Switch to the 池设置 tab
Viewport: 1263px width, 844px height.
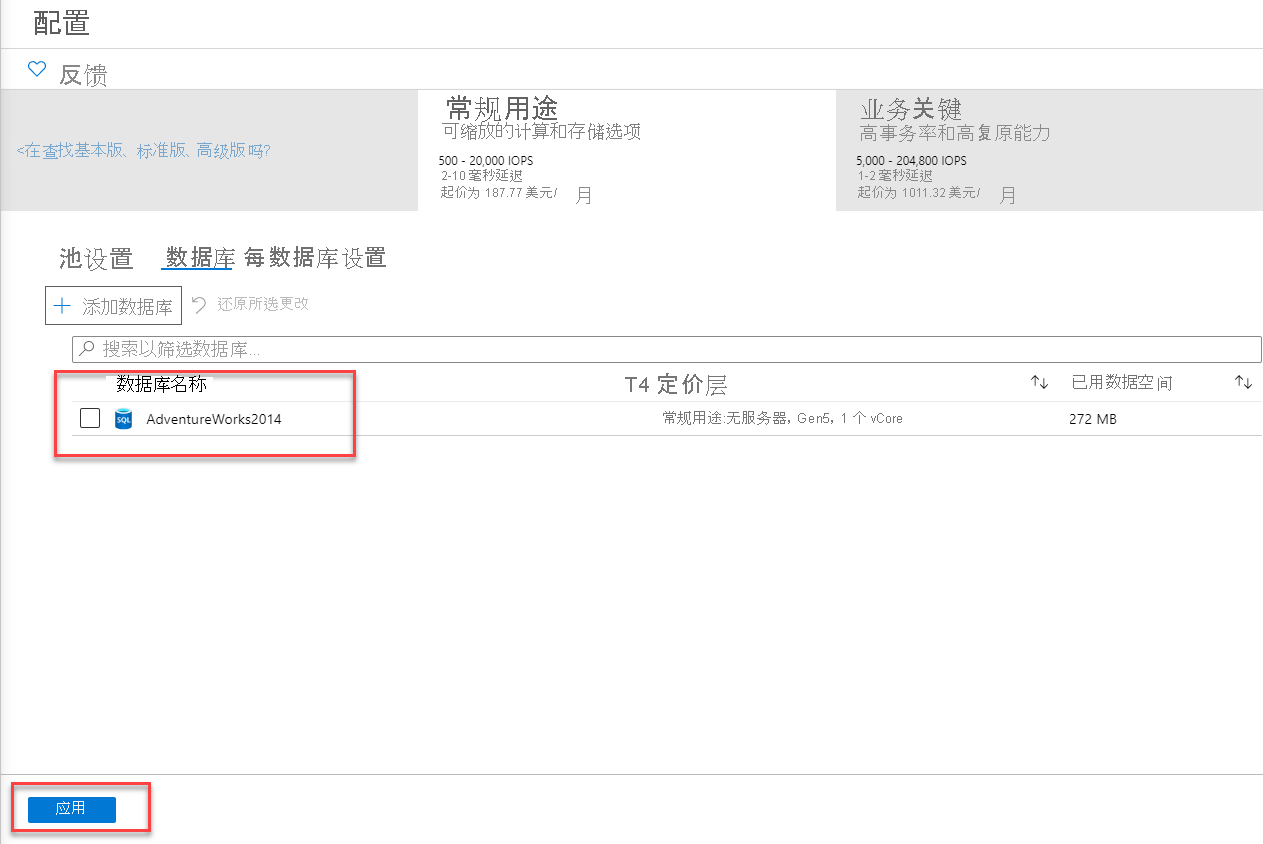[96, 258]
